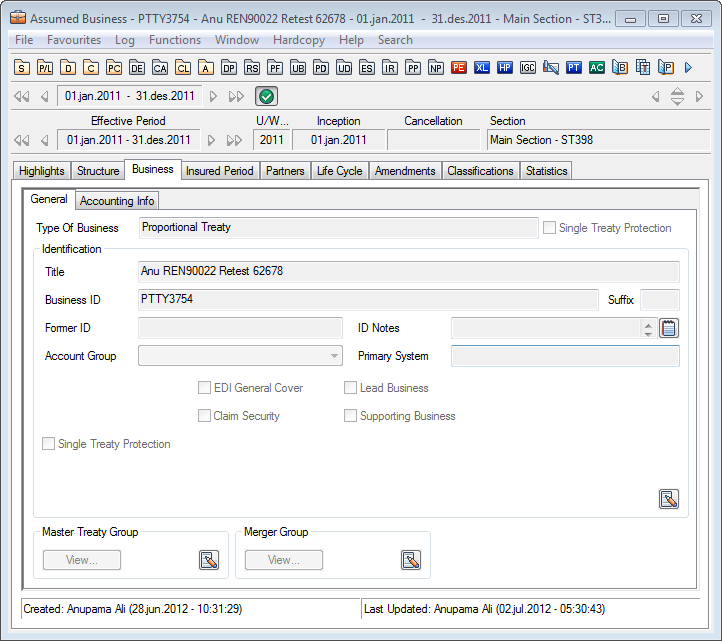722x641 pixels.
Task: Jump to last effective period double arrow
Action: pos(234,140)
